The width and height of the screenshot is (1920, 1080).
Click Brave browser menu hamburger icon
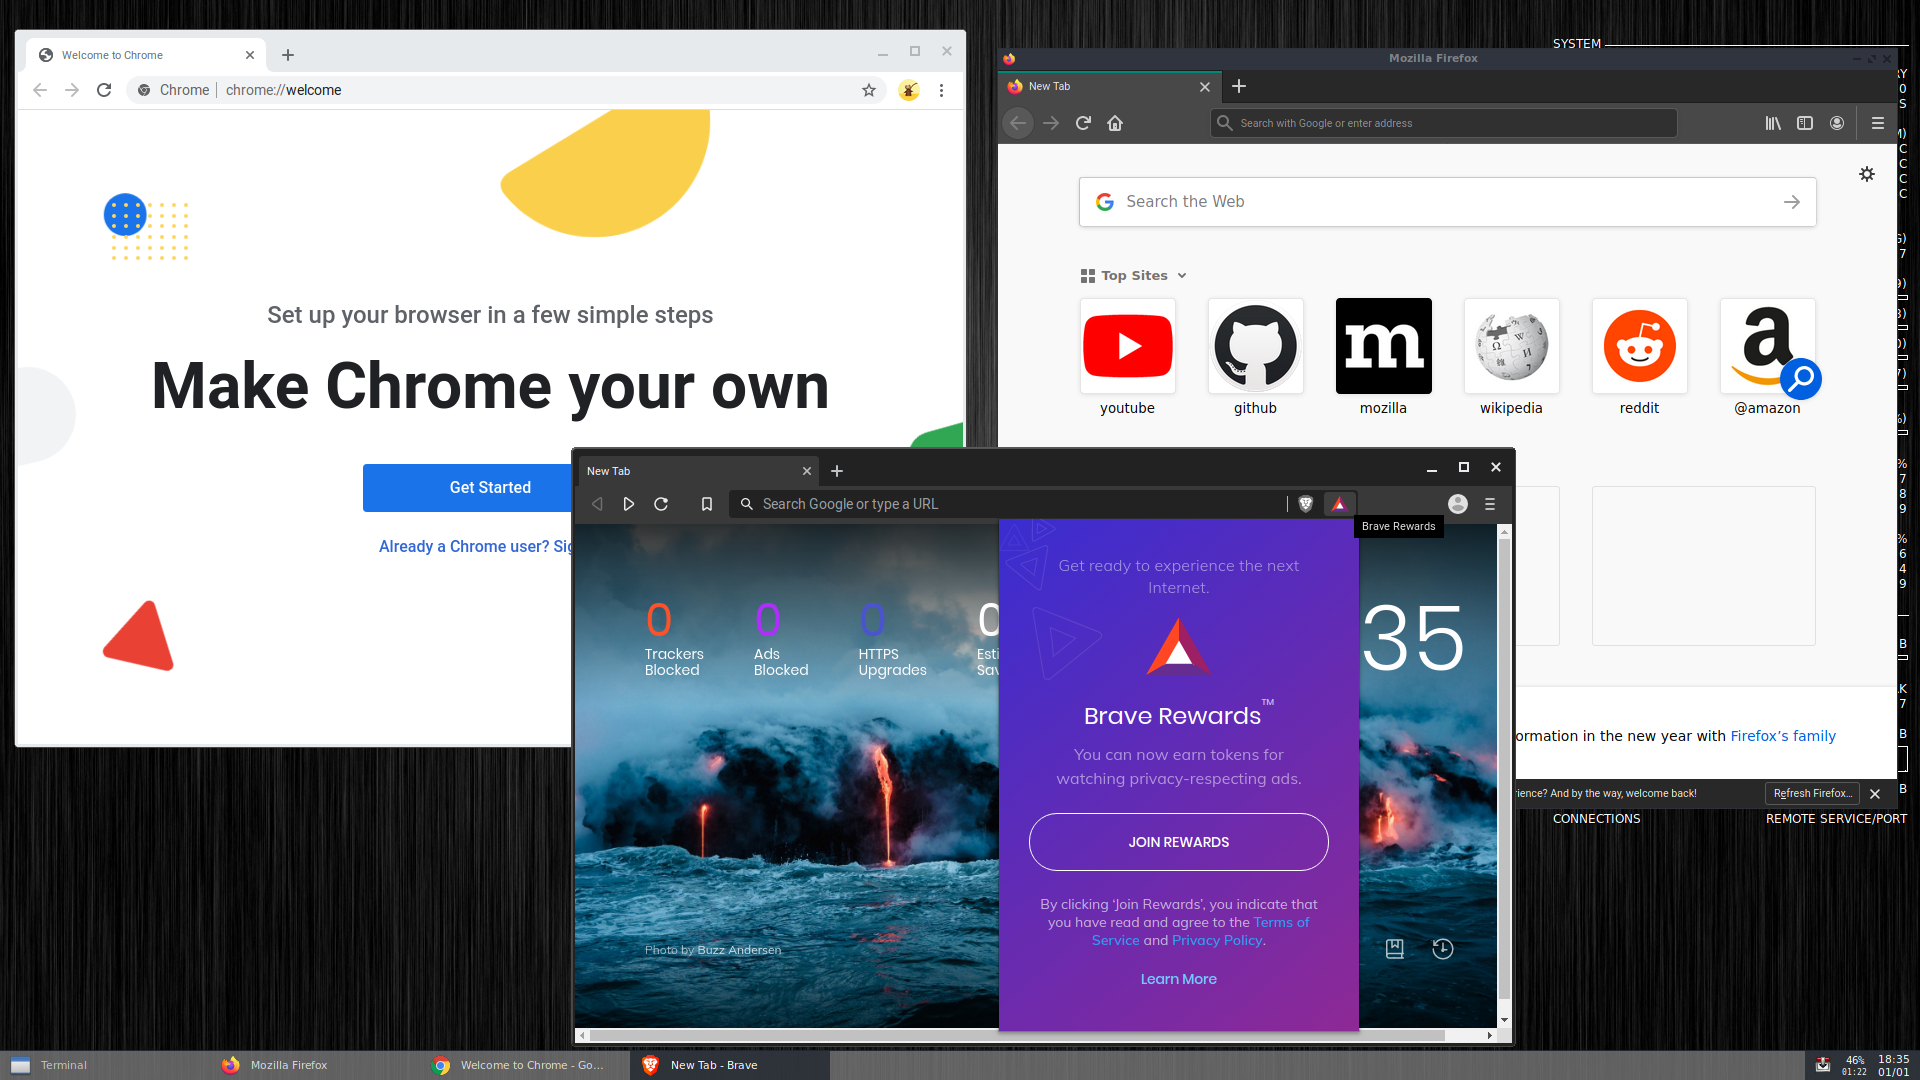coord(1489,502)
